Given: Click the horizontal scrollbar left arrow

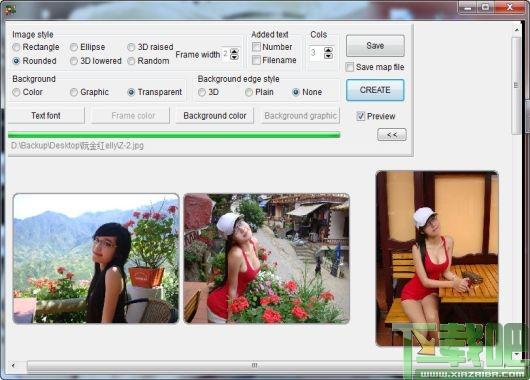Looking at the screenshot, I should click(x=13, y=365).
